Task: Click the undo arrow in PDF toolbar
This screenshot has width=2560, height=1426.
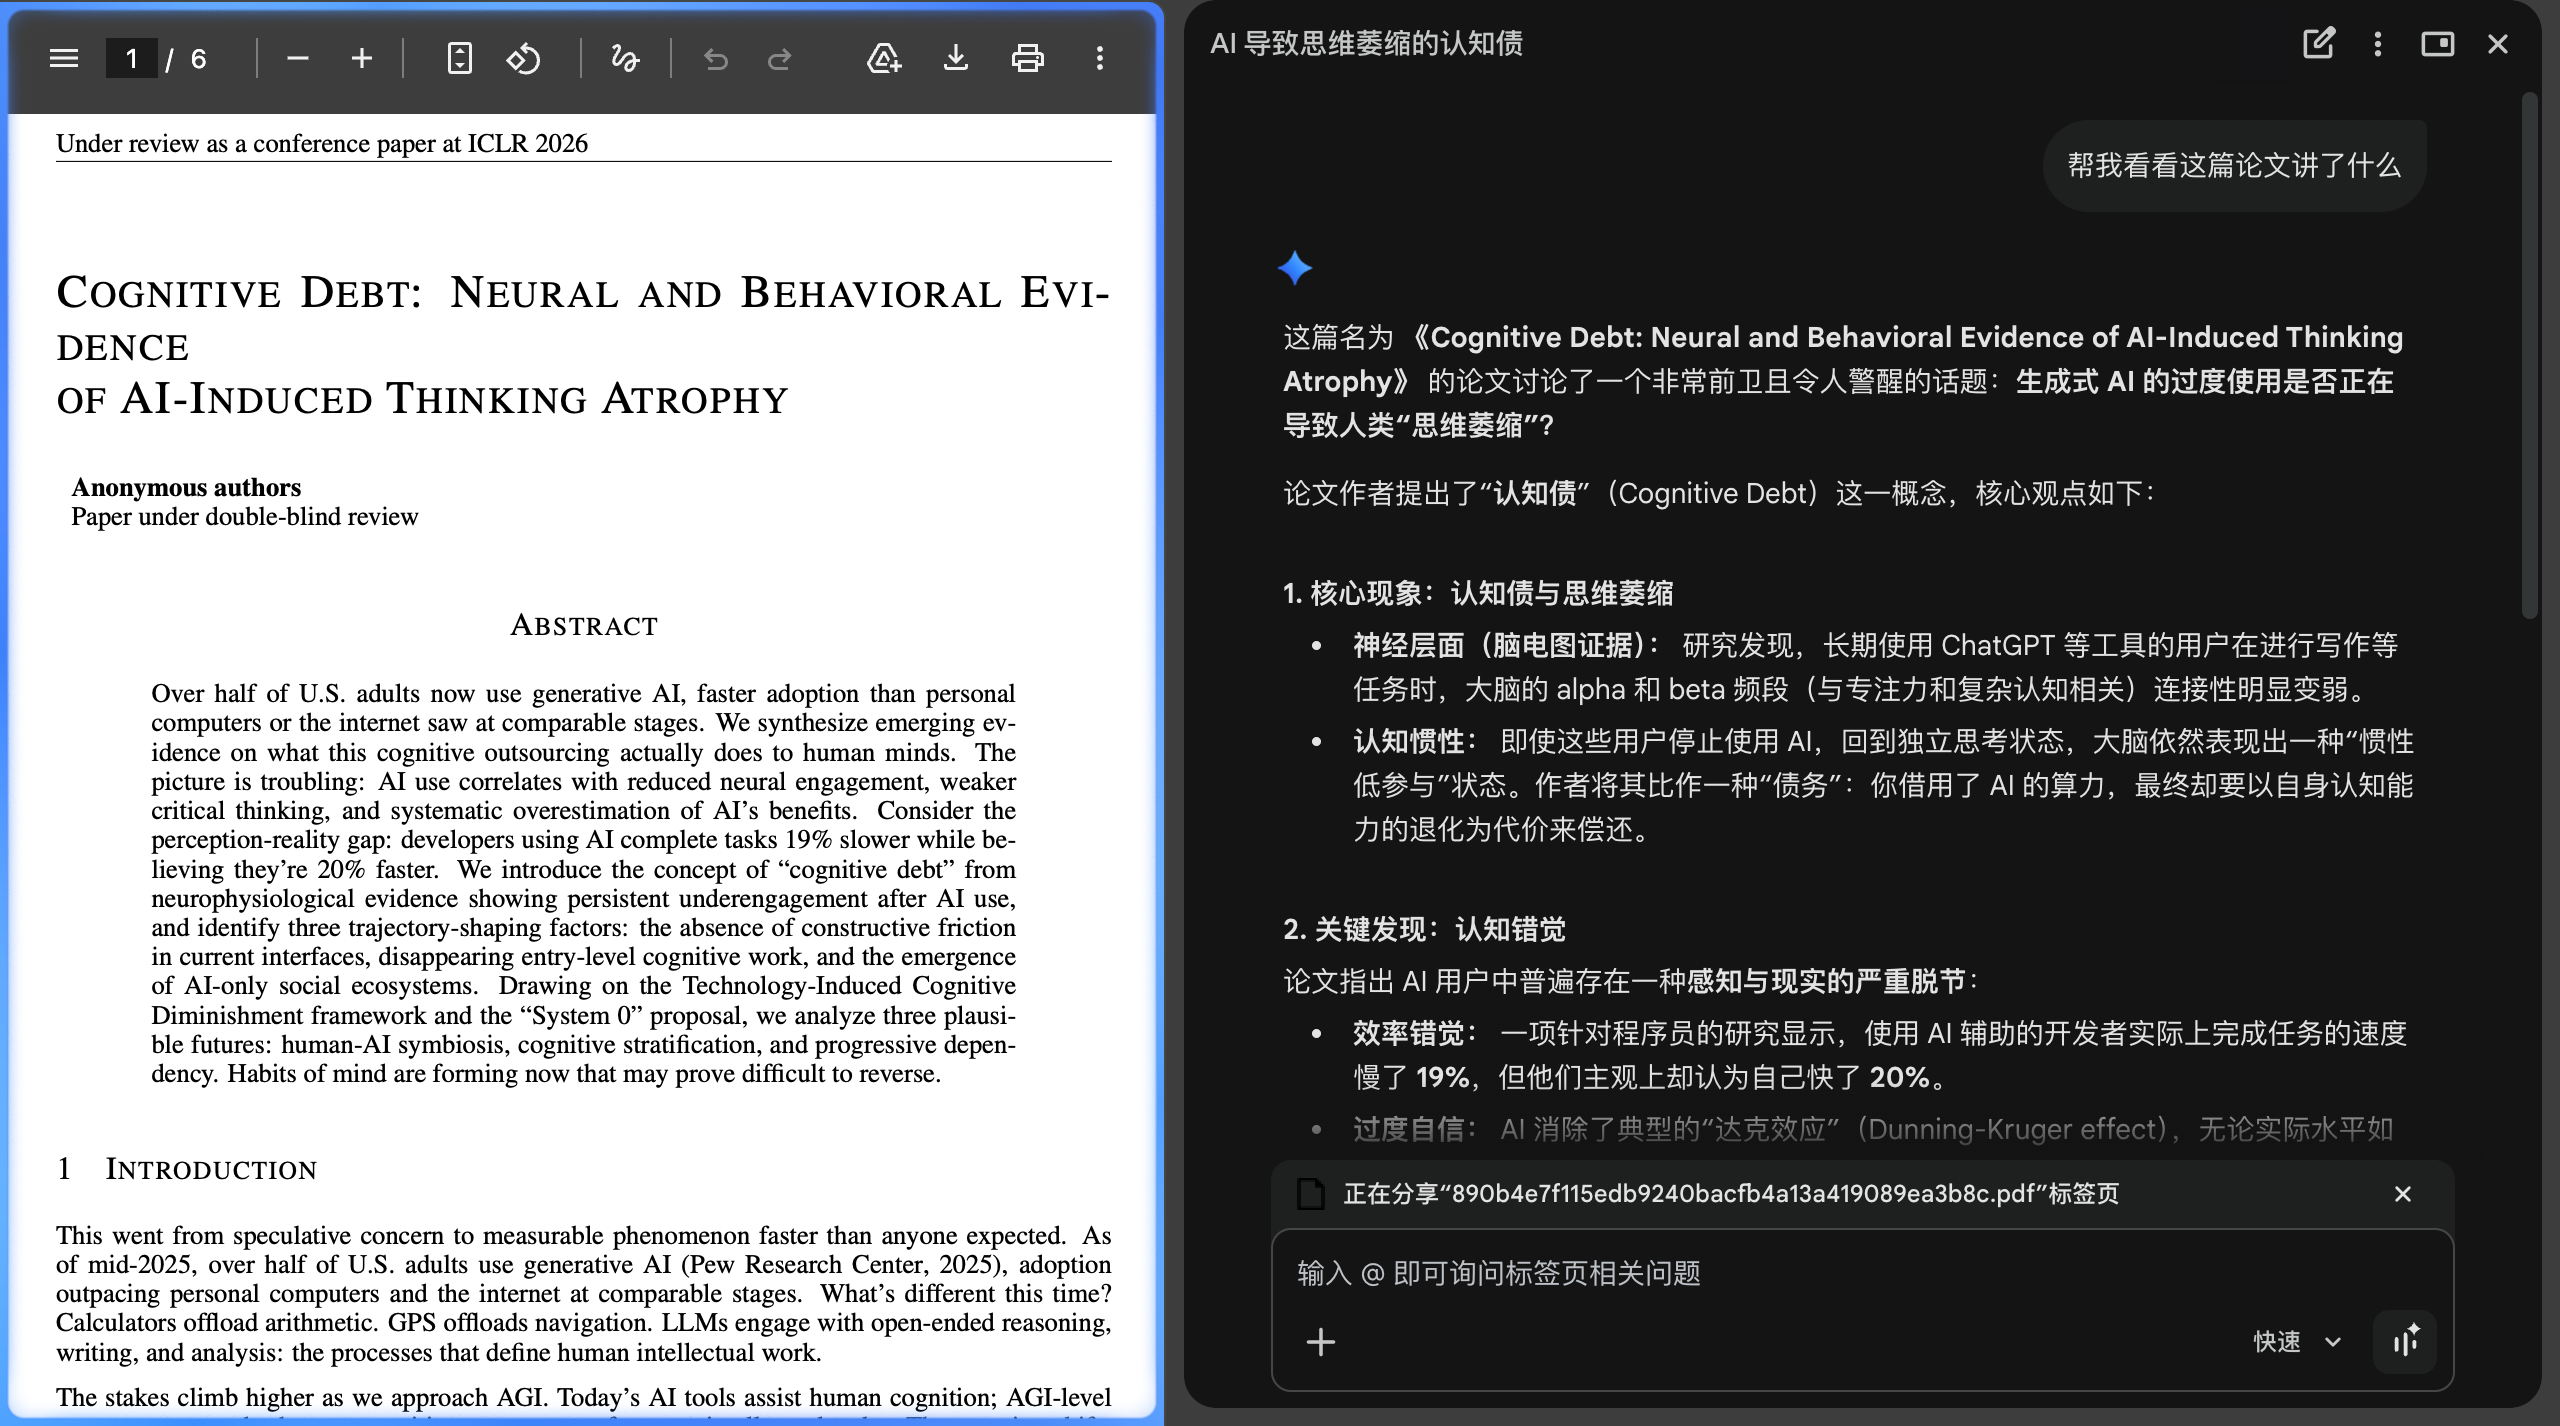Action: pyautogui.click(x=715, y=59)
